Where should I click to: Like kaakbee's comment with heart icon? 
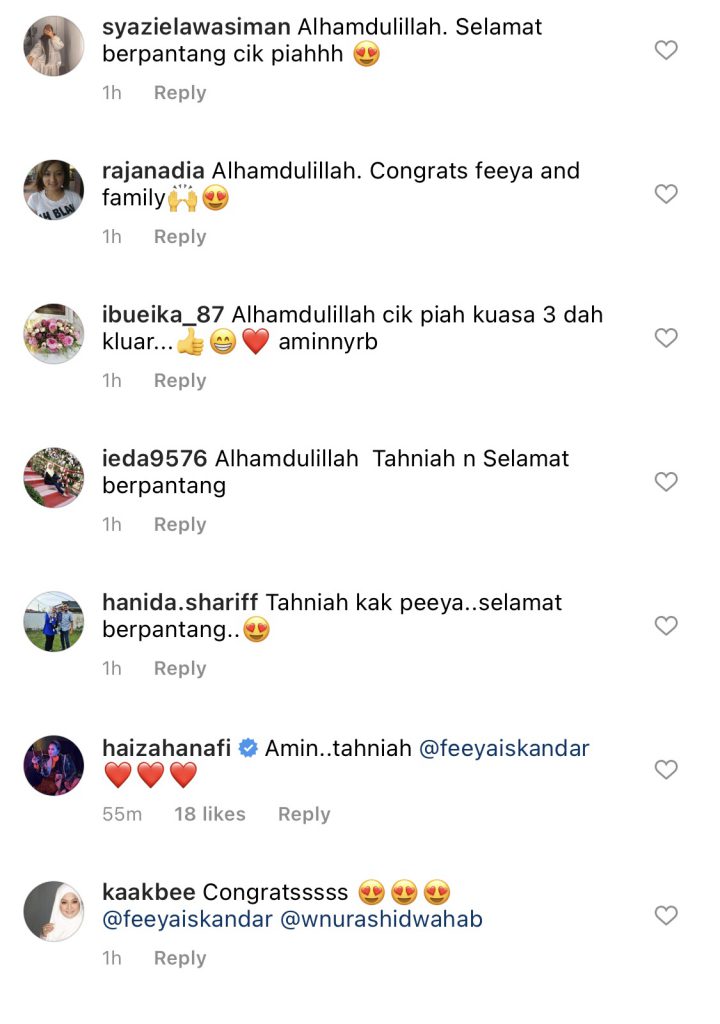[666, 915]
